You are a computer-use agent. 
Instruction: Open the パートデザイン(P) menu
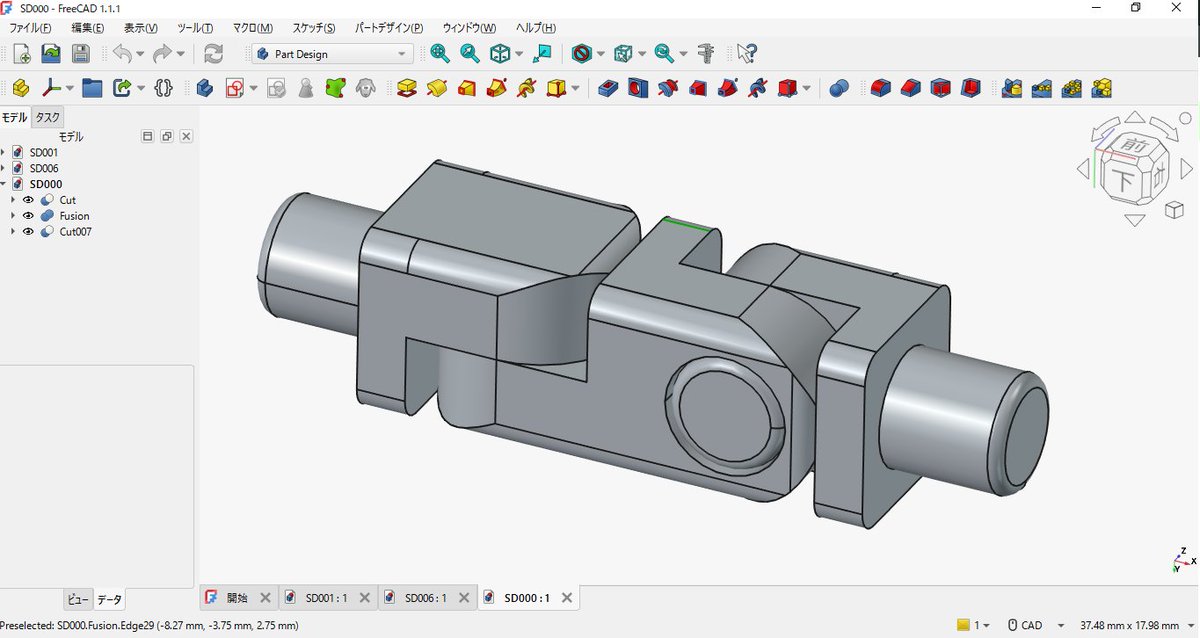tap(389, 28)
